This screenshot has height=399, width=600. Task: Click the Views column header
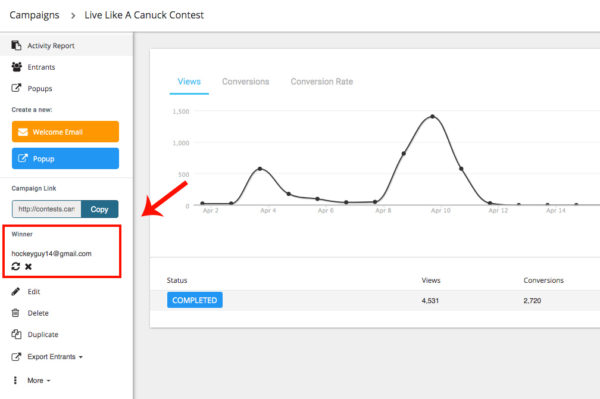click(431, 280)
